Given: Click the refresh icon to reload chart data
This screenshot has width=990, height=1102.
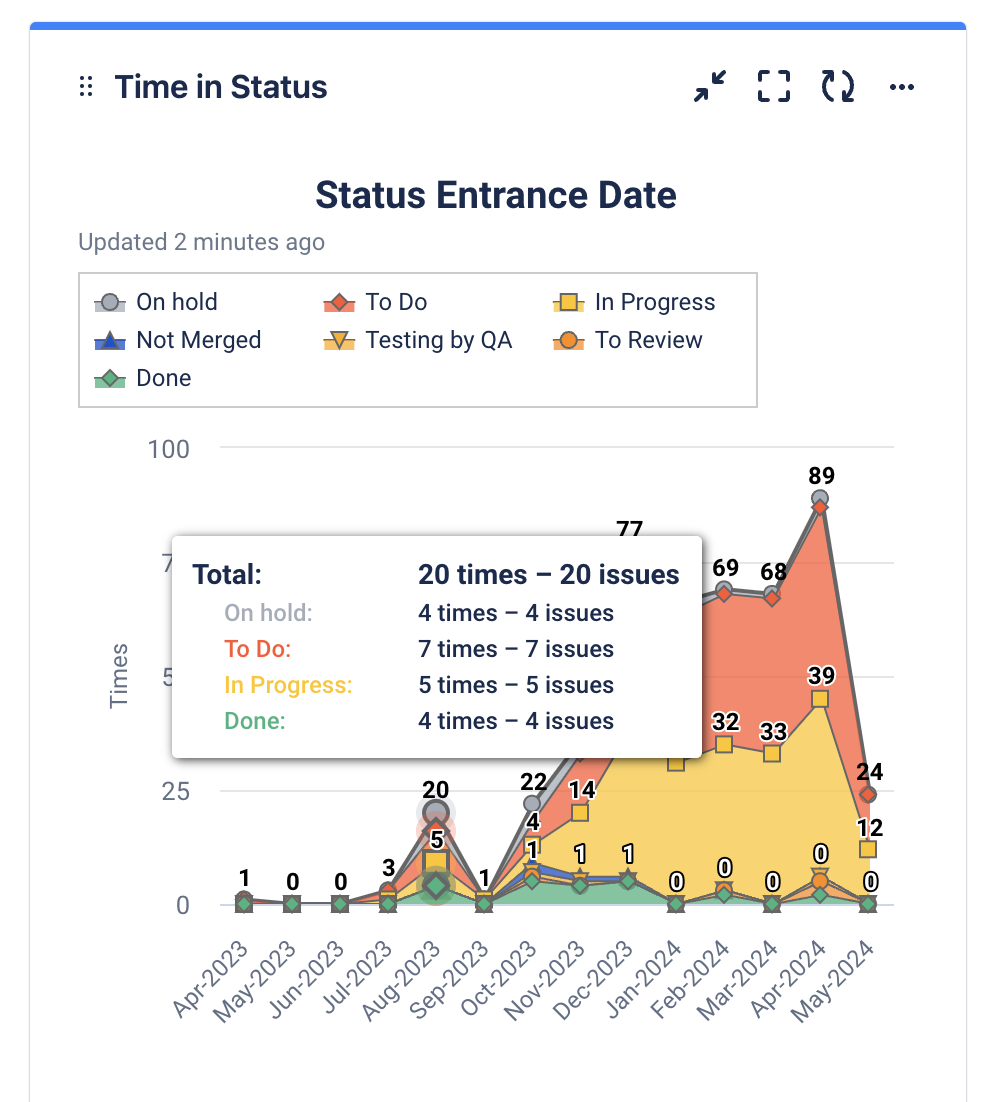Looking at the screenshot, I should click(x=836, y=87).
